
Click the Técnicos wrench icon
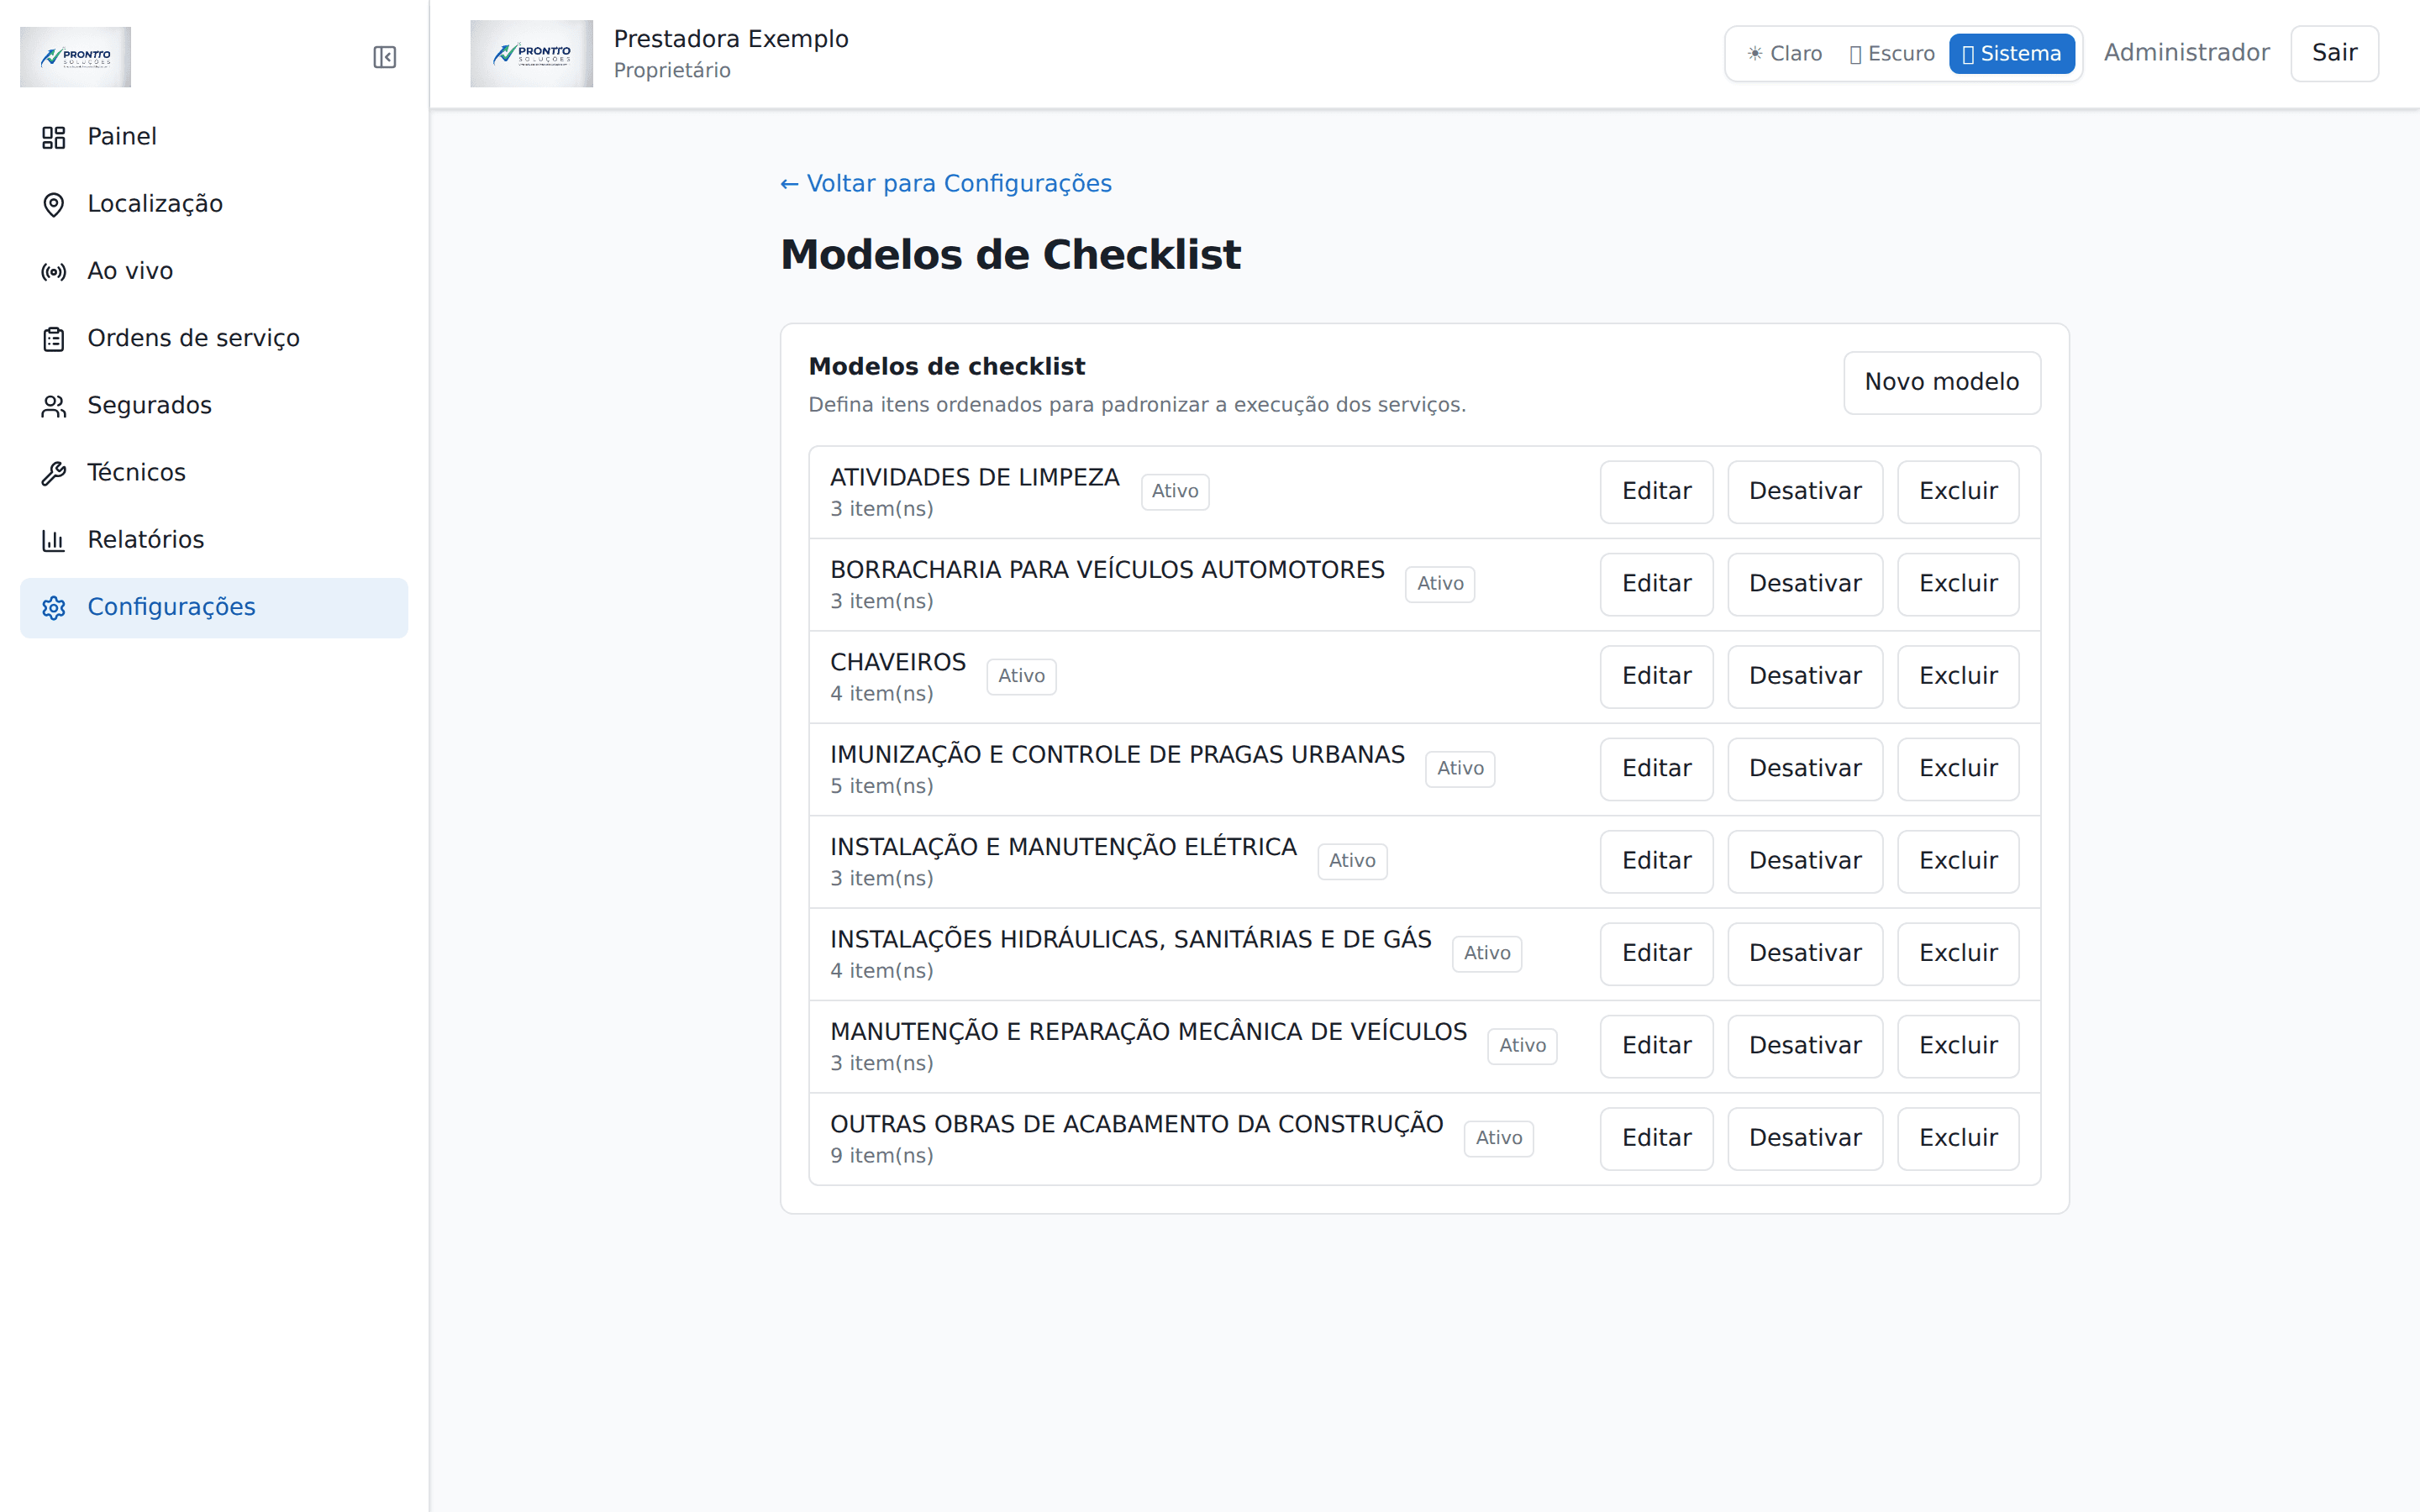tap(54, 473)
